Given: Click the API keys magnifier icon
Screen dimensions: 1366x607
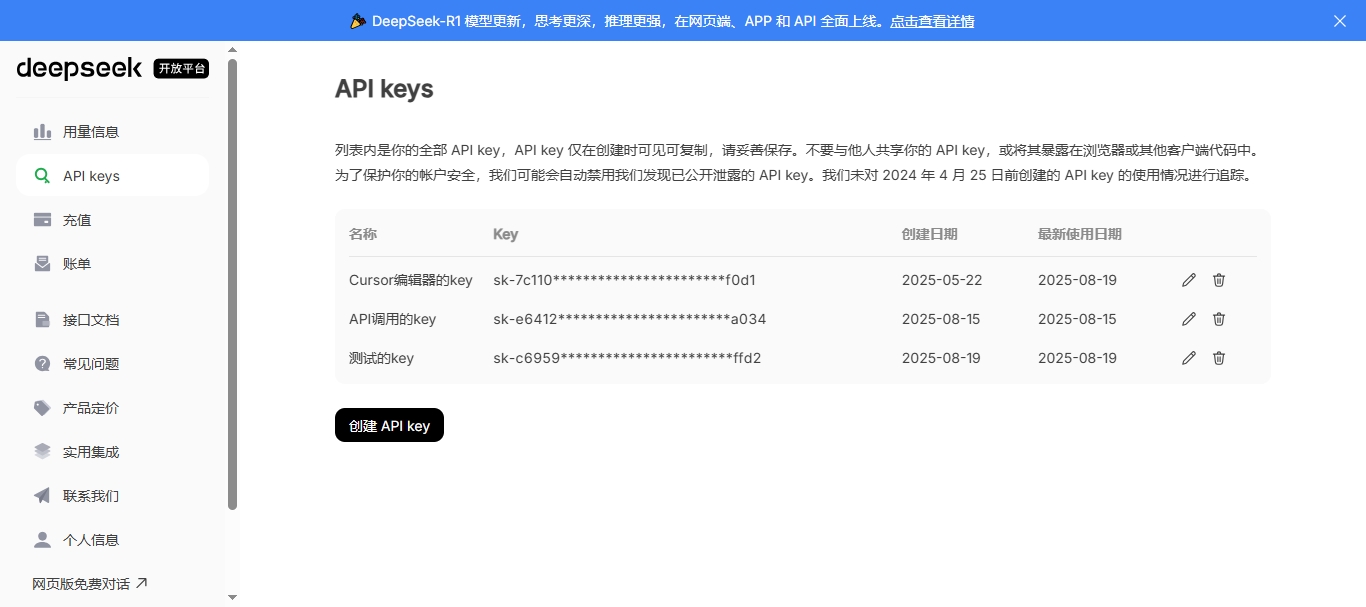Looking at the screenshot, I should pyautogui.click(x=42, y=176).
